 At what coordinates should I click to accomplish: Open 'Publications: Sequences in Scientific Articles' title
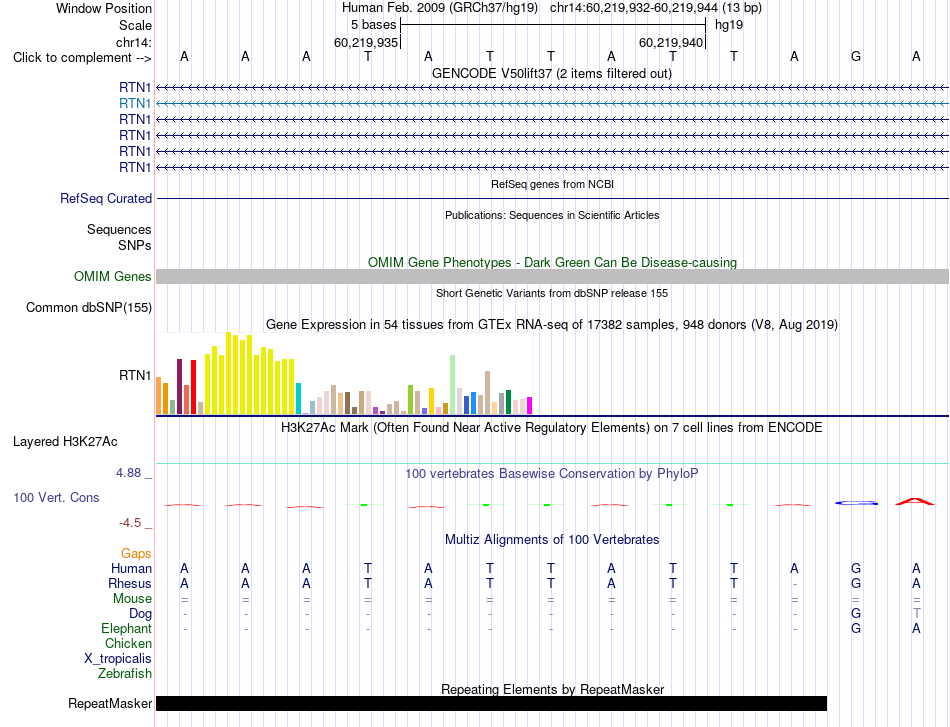(552, 215)
